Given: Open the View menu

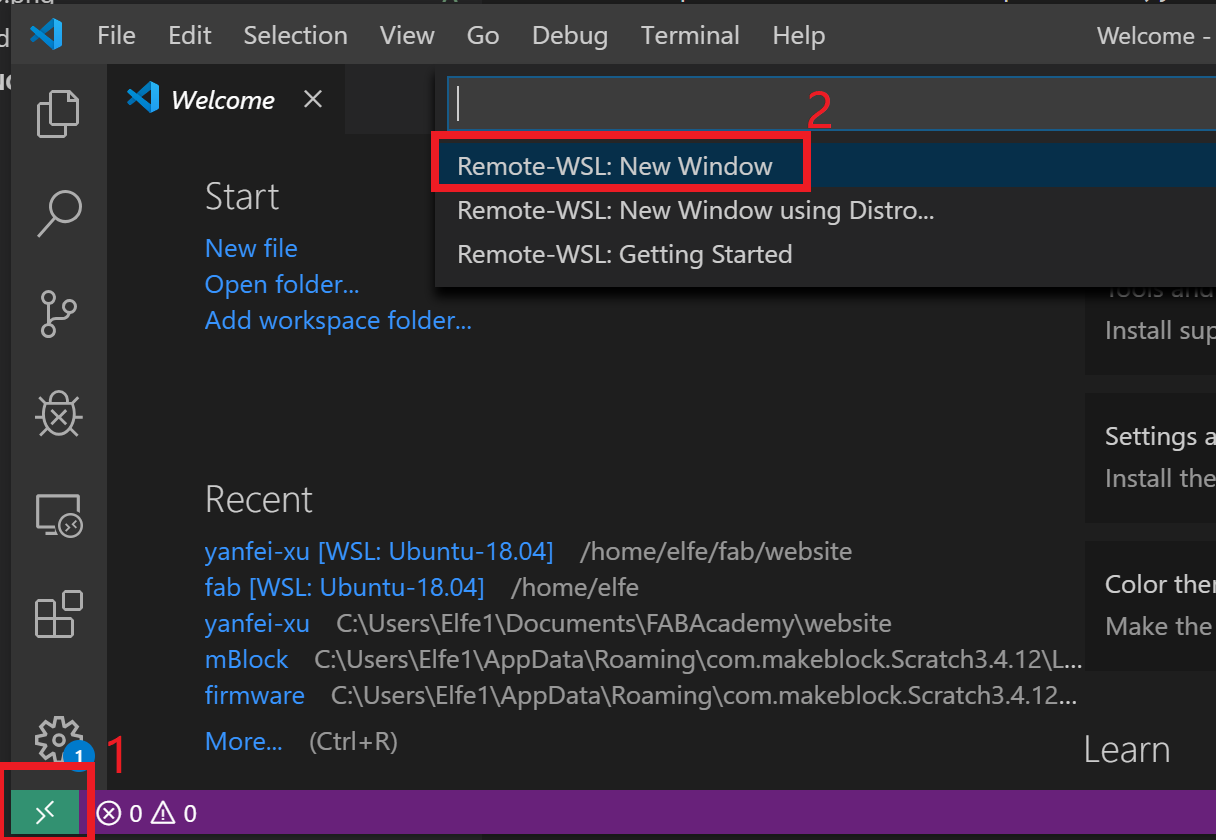Looking at the screenshot, I should click(x=407, y=36).
